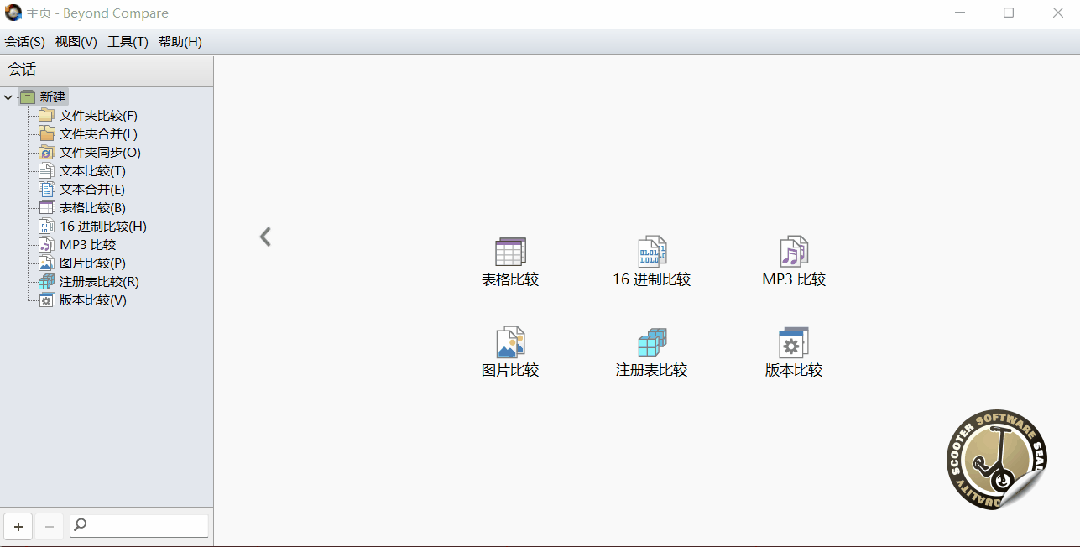The width and height of the screenshot is (1080, 547).
Task: Start an MP3 比较 session icon
Action: 793,252
